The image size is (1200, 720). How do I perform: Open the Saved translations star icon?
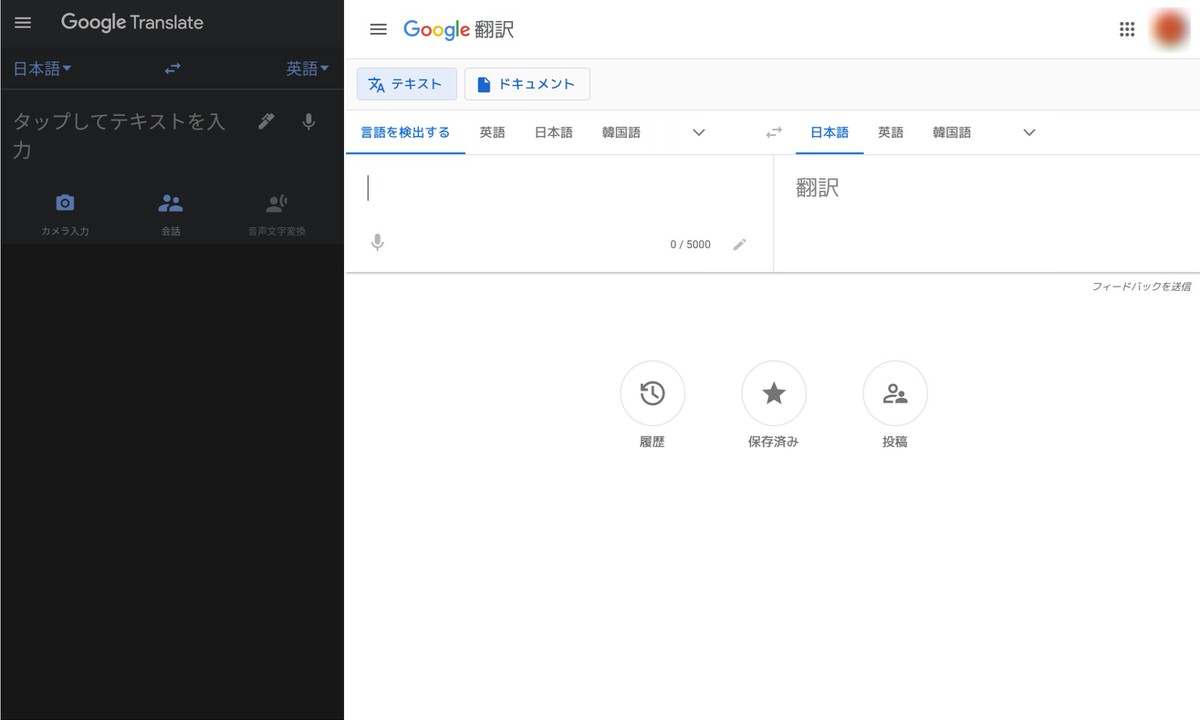(773, 392)
